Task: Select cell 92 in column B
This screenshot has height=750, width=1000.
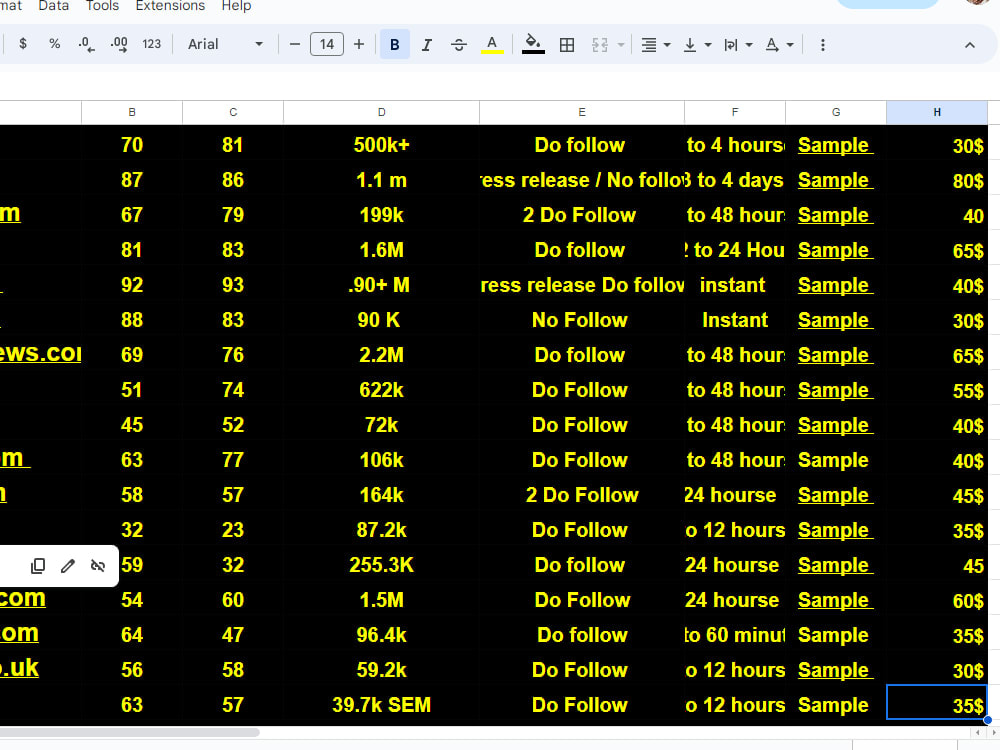Action: tap(132, 285)
